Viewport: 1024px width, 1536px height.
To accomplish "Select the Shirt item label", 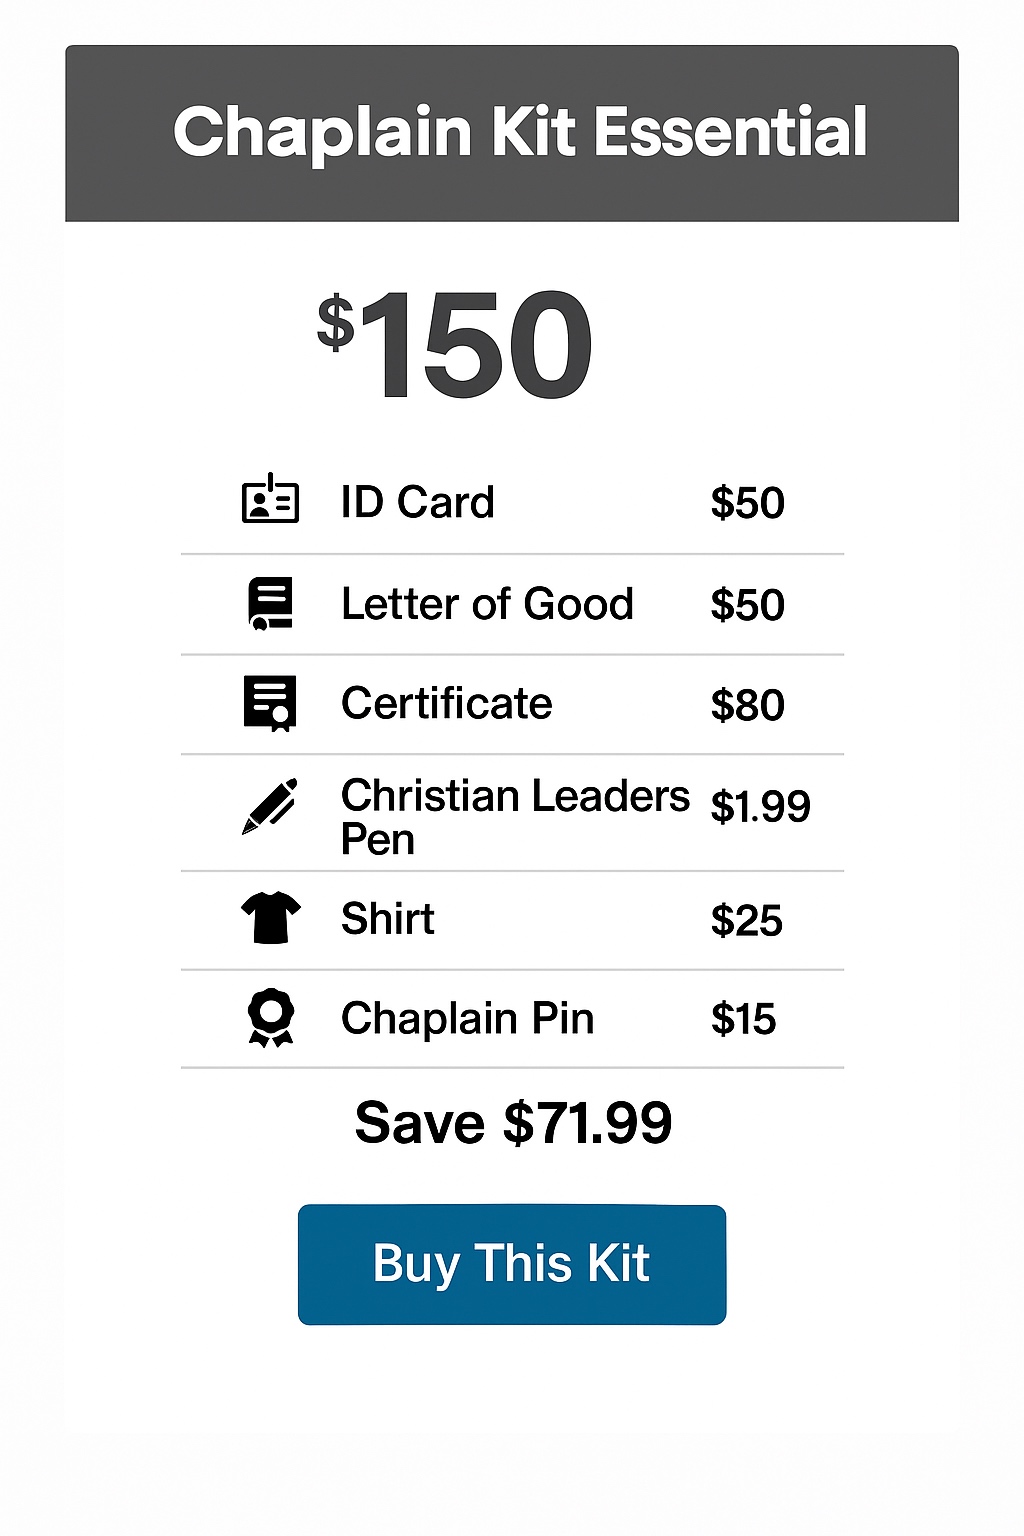I will click(x=388, y=919).
